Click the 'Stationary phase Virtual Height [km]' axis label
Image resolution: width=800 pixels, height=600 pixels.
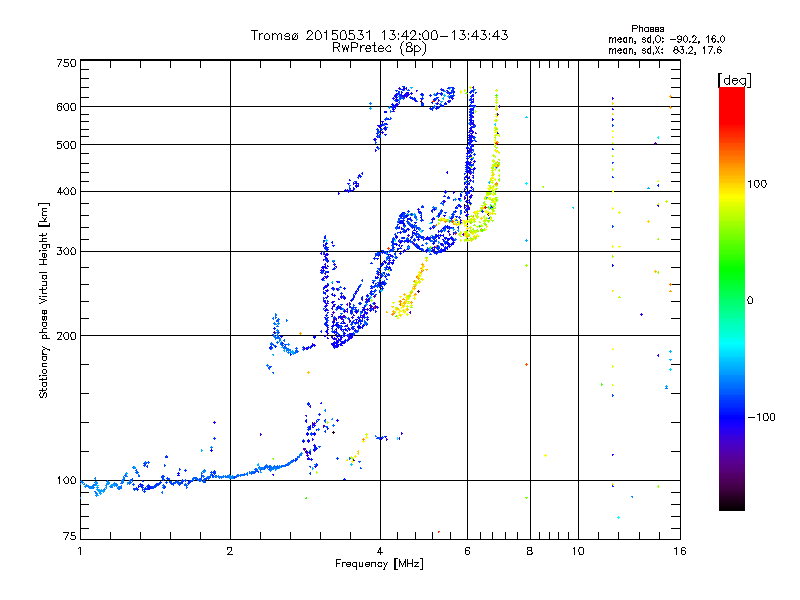[x=44, y=300]
